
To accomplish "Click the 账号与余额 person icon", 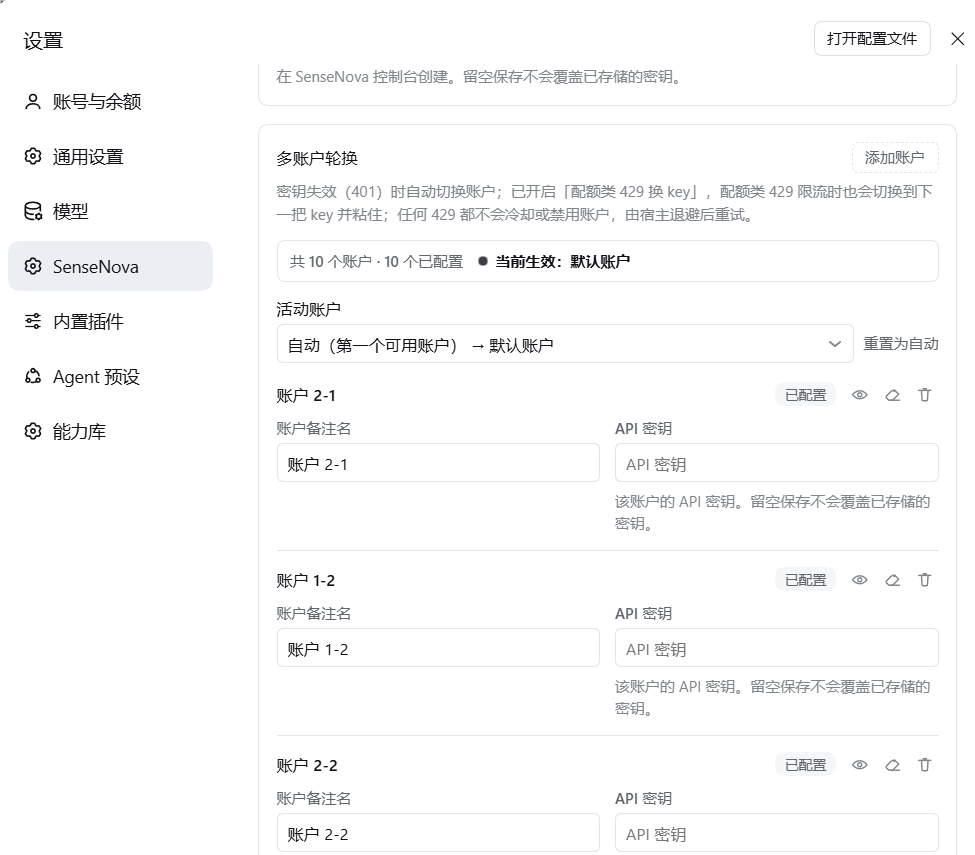I will coord(33,101).
